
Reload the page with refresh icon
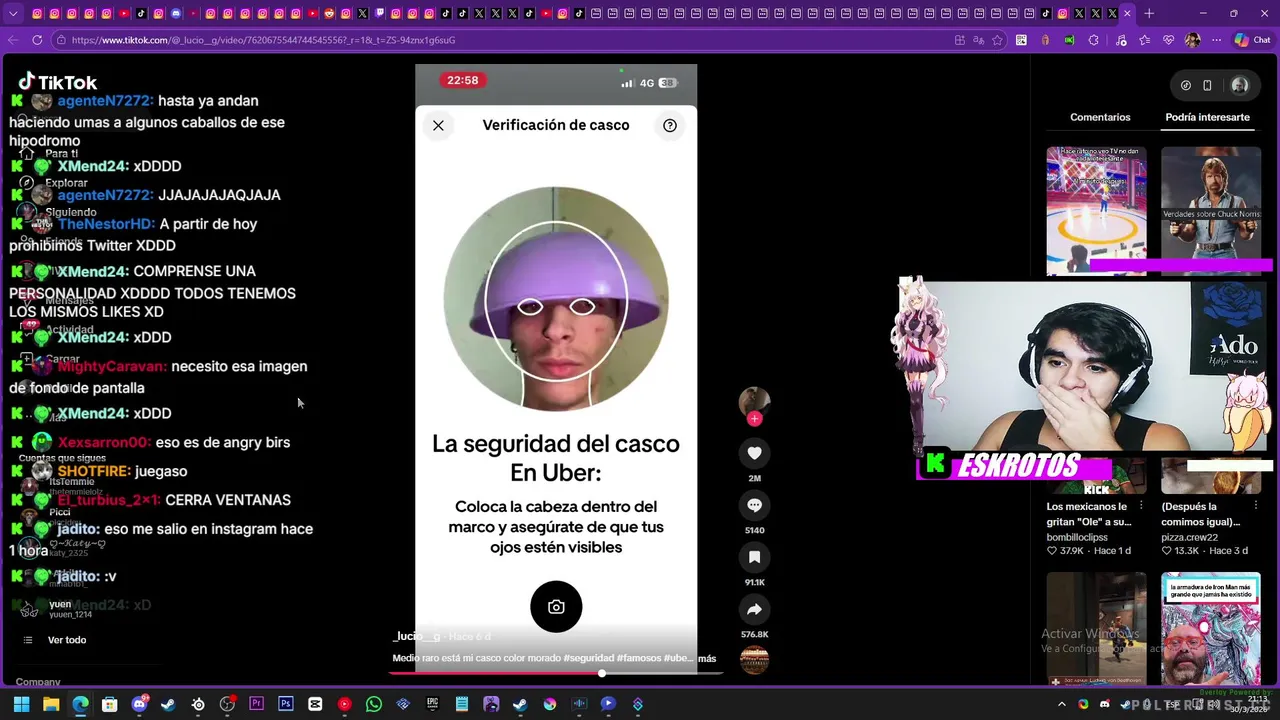(37, 40)
